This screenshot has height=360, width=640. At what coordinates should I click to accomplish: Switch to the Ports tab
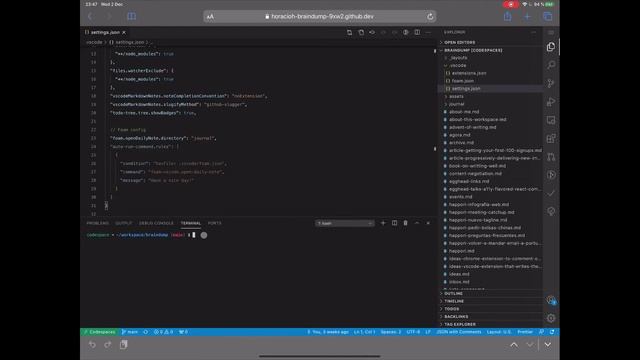coord(214,223)
